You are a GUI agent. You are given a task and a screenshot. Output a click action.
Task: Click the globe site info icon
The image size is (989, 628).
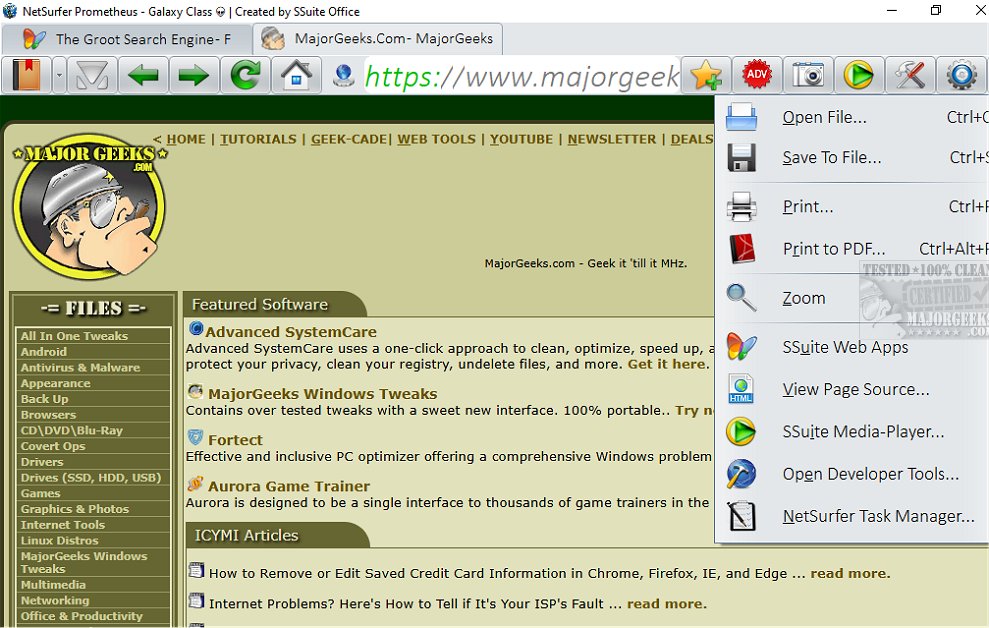pyautogui.click(x=344, y=76)
